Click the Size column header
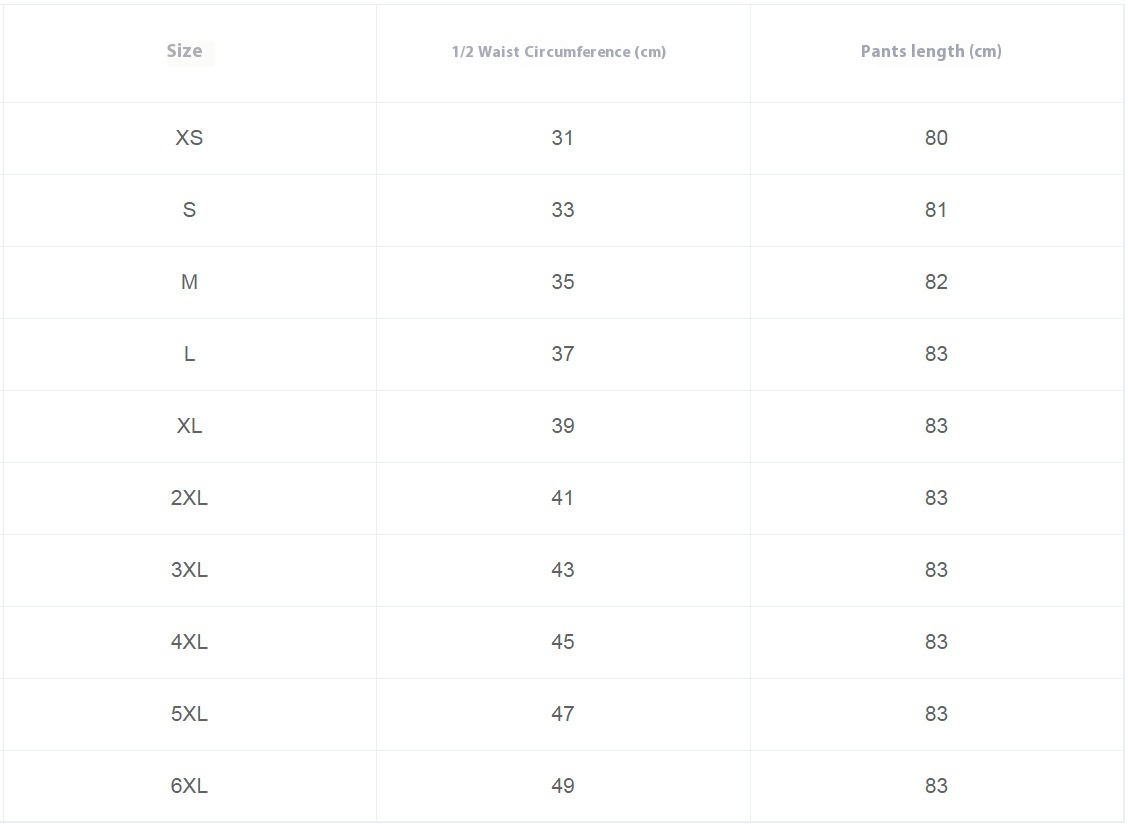The image size is (1128, 828). click(184, 51)
